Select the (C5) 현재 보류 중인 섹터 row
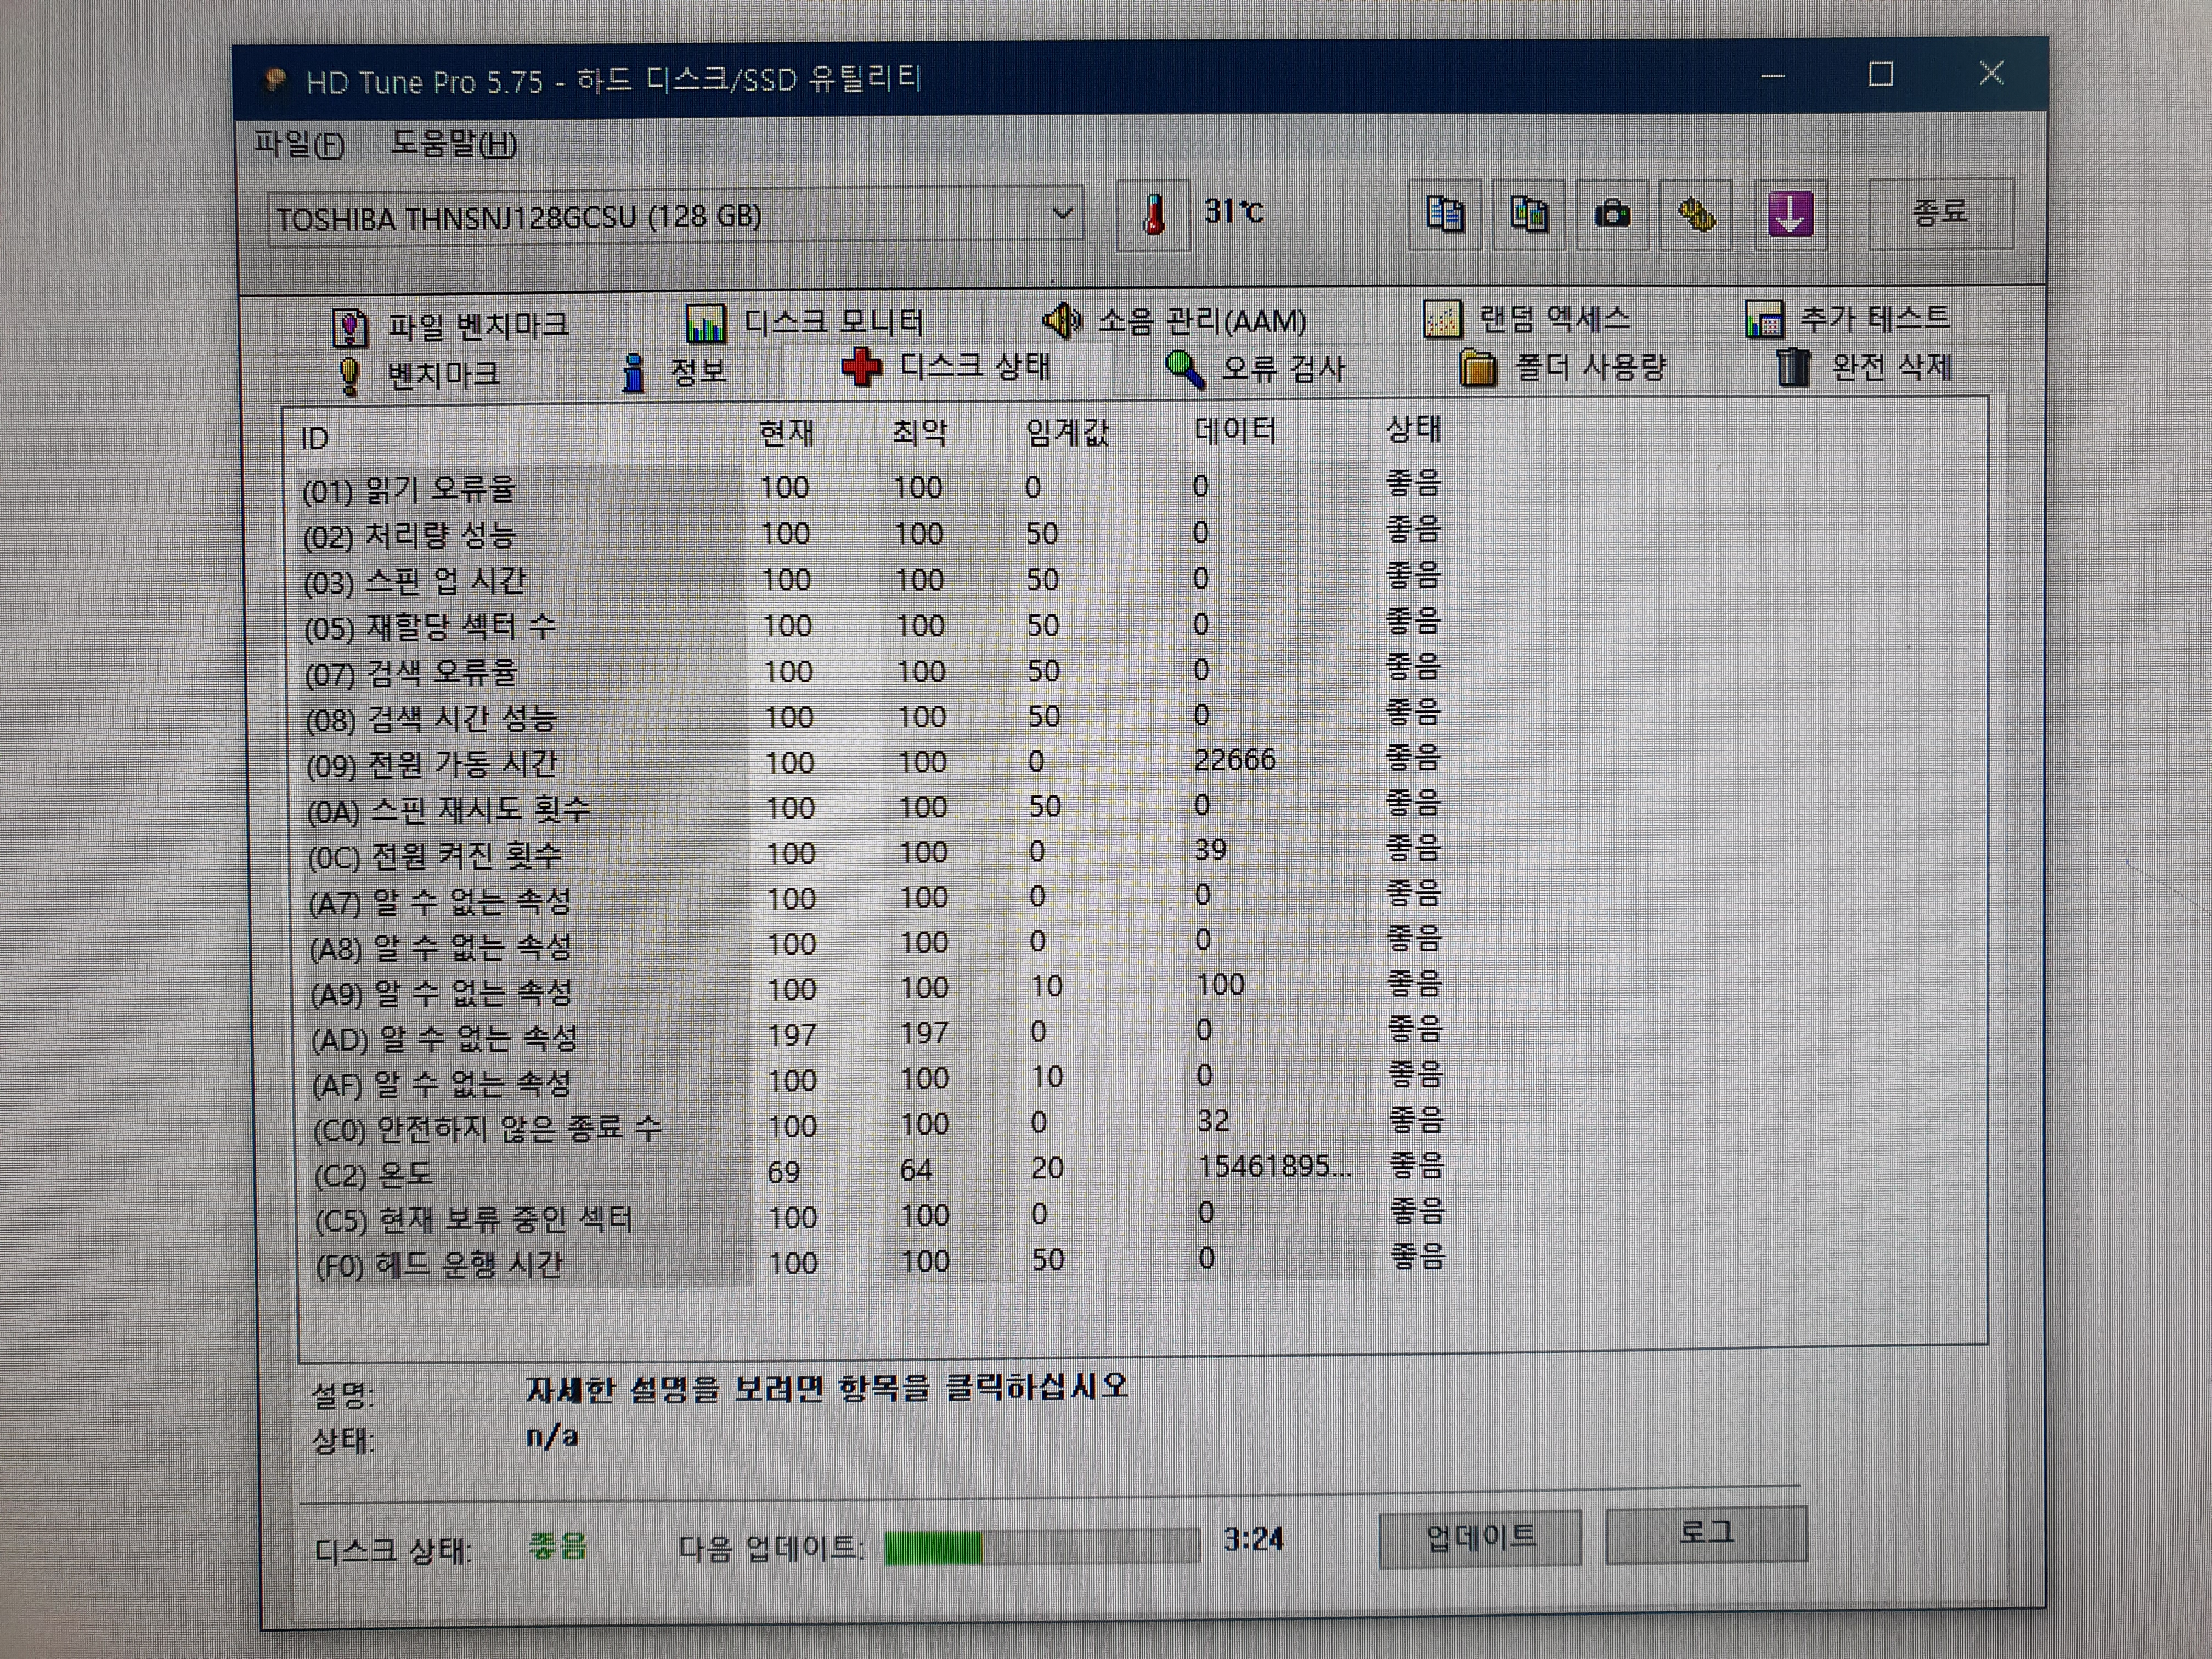Viewport: 2212px width, 1659px height. coord(879,1217)
